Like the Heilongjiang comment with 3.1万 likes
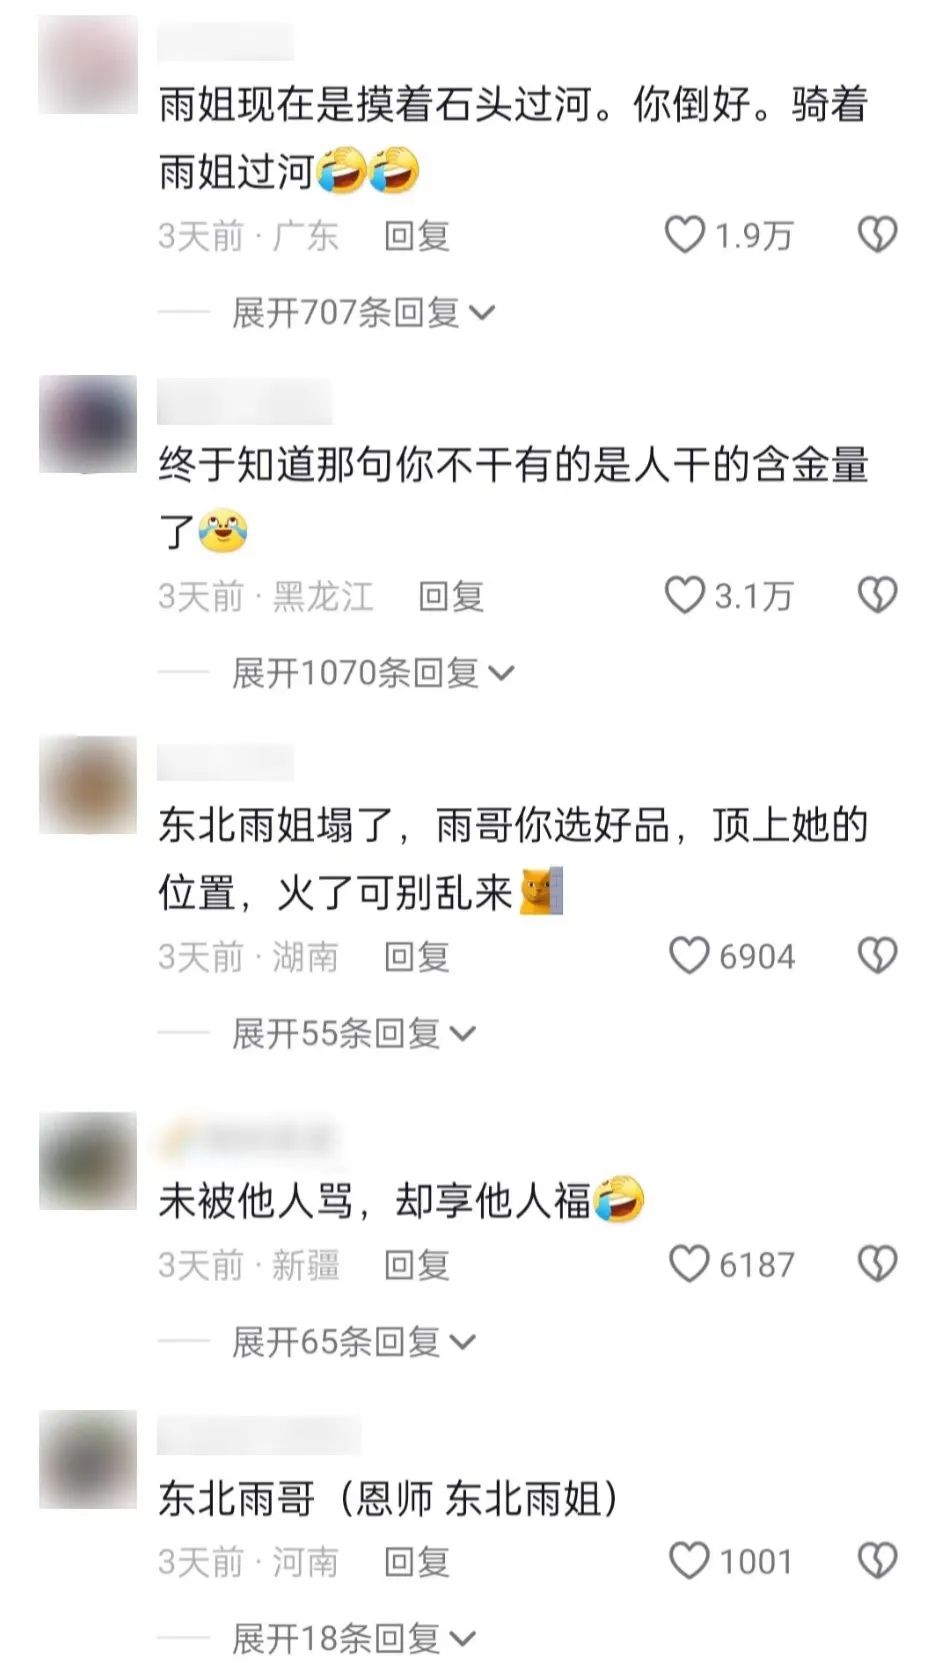This screenshot has height=1676, width=948. pyautogui.click(x=686, y=595)
